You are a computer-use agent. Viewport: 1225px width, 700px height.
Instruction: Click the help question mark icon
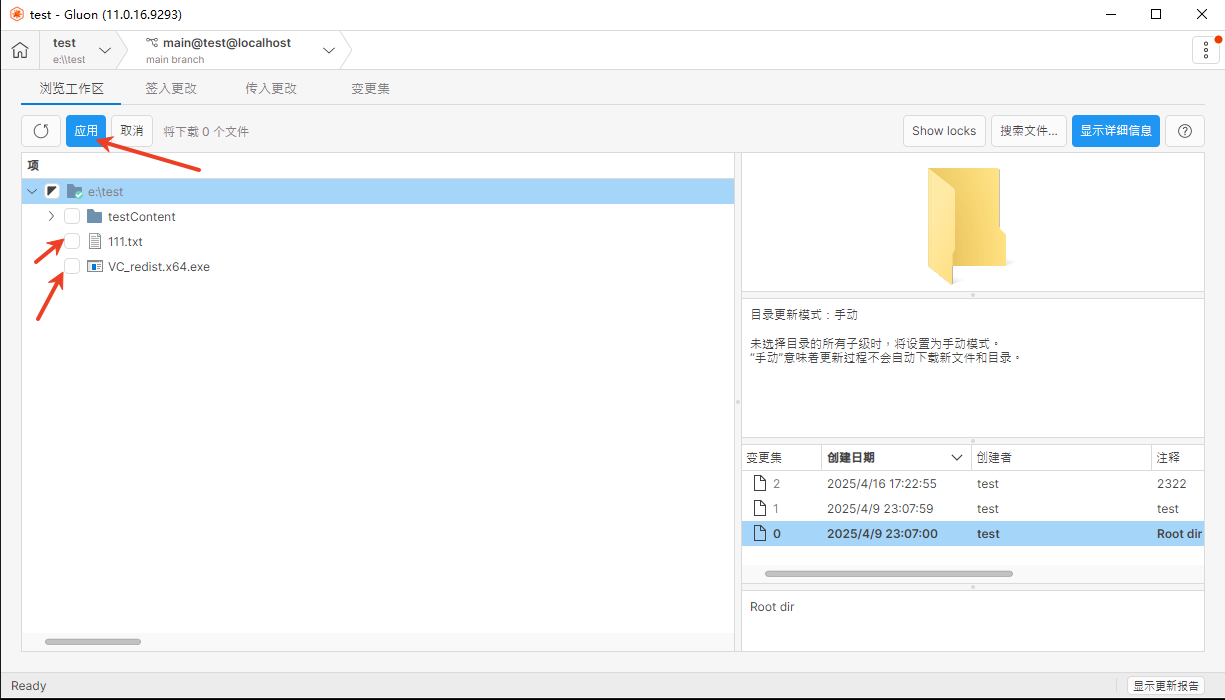point(1185,131)
